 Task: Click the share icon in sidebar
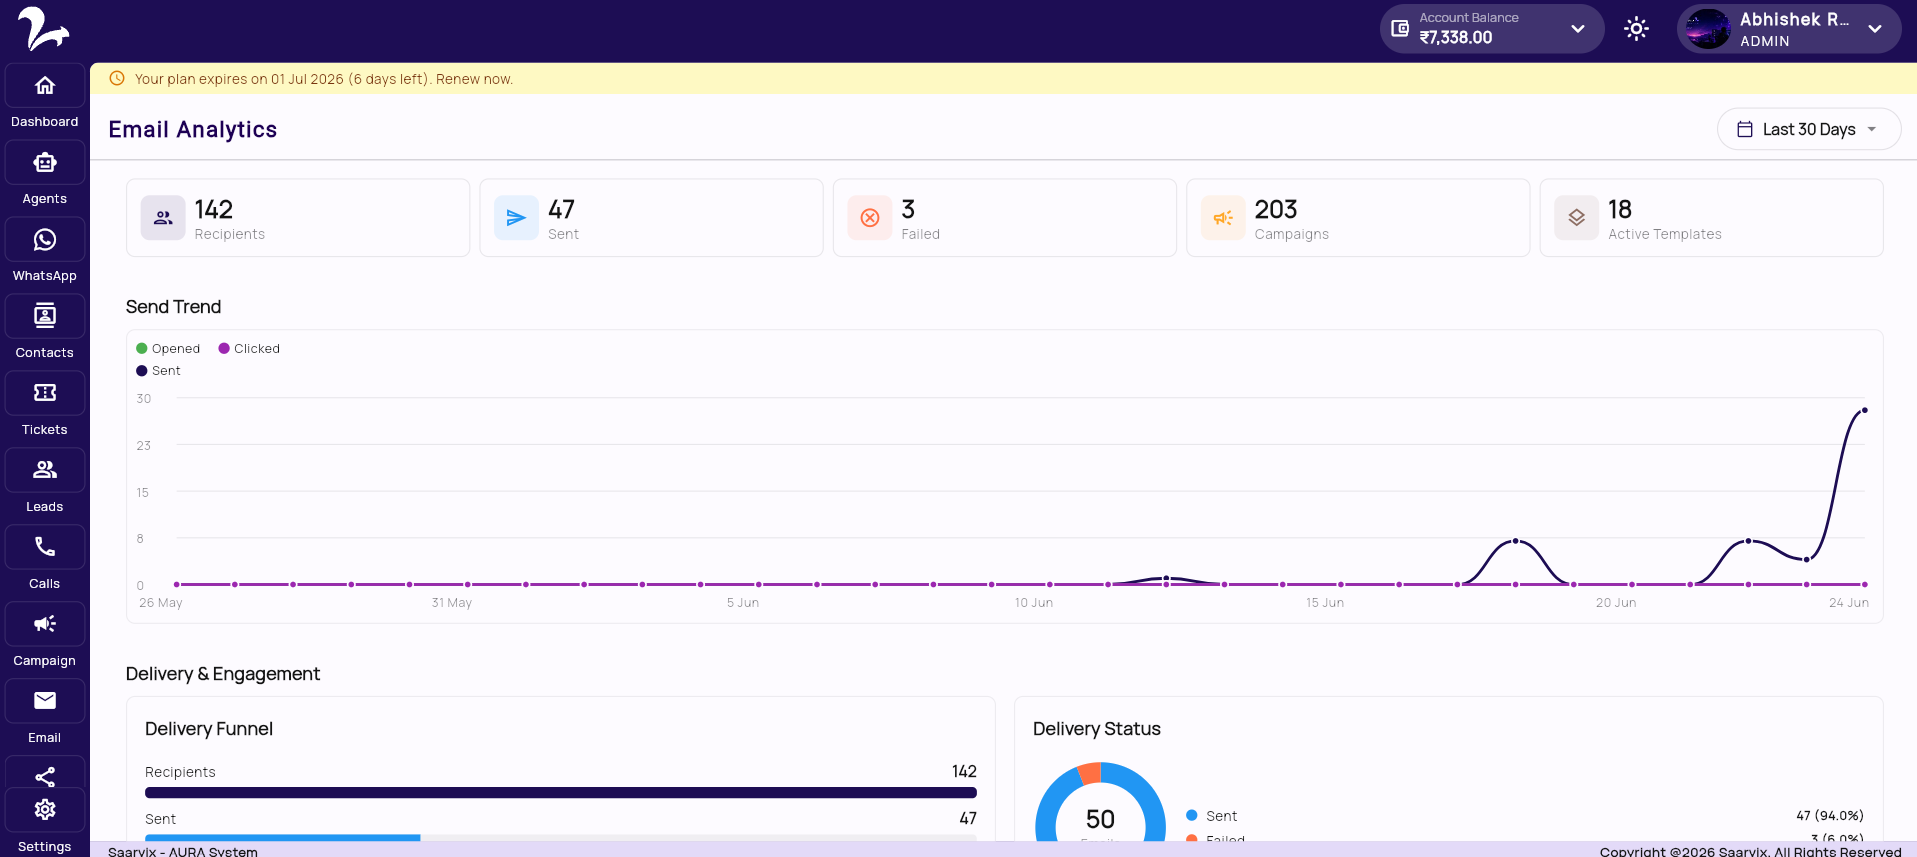pyautogui.click(x=45, y=777)
